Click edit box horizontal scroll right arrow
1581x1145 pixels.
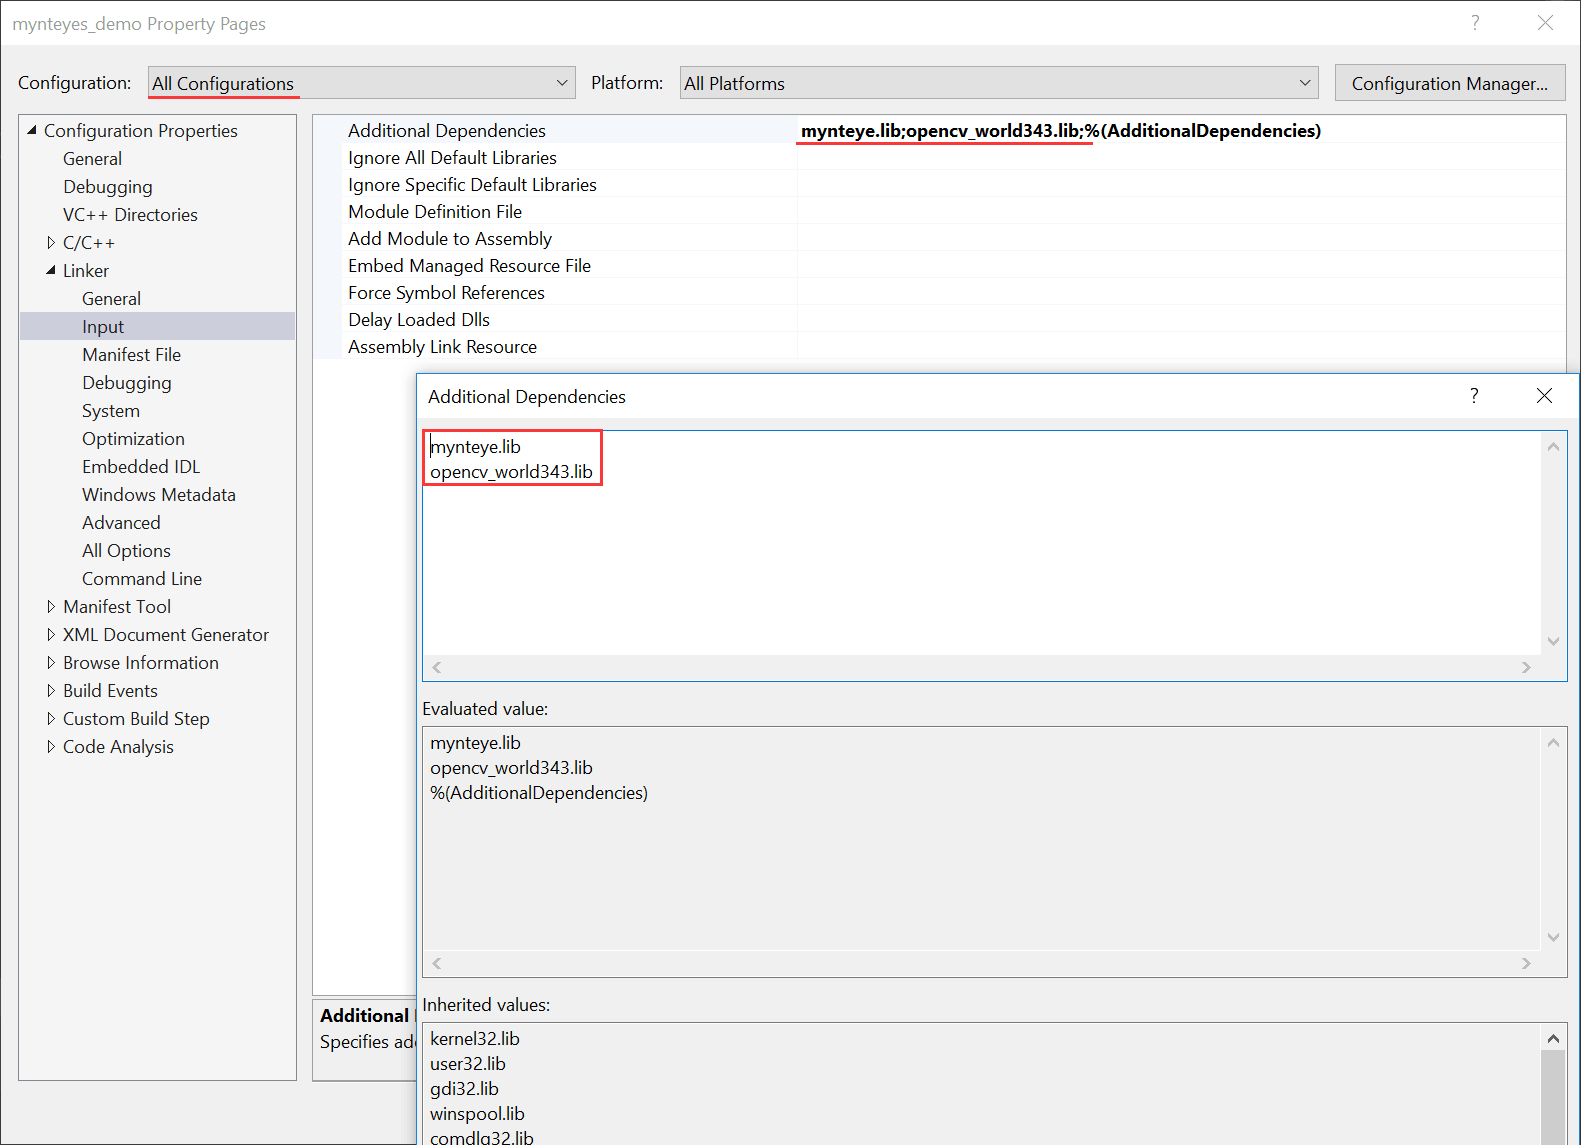click(x=1526, y=667)
